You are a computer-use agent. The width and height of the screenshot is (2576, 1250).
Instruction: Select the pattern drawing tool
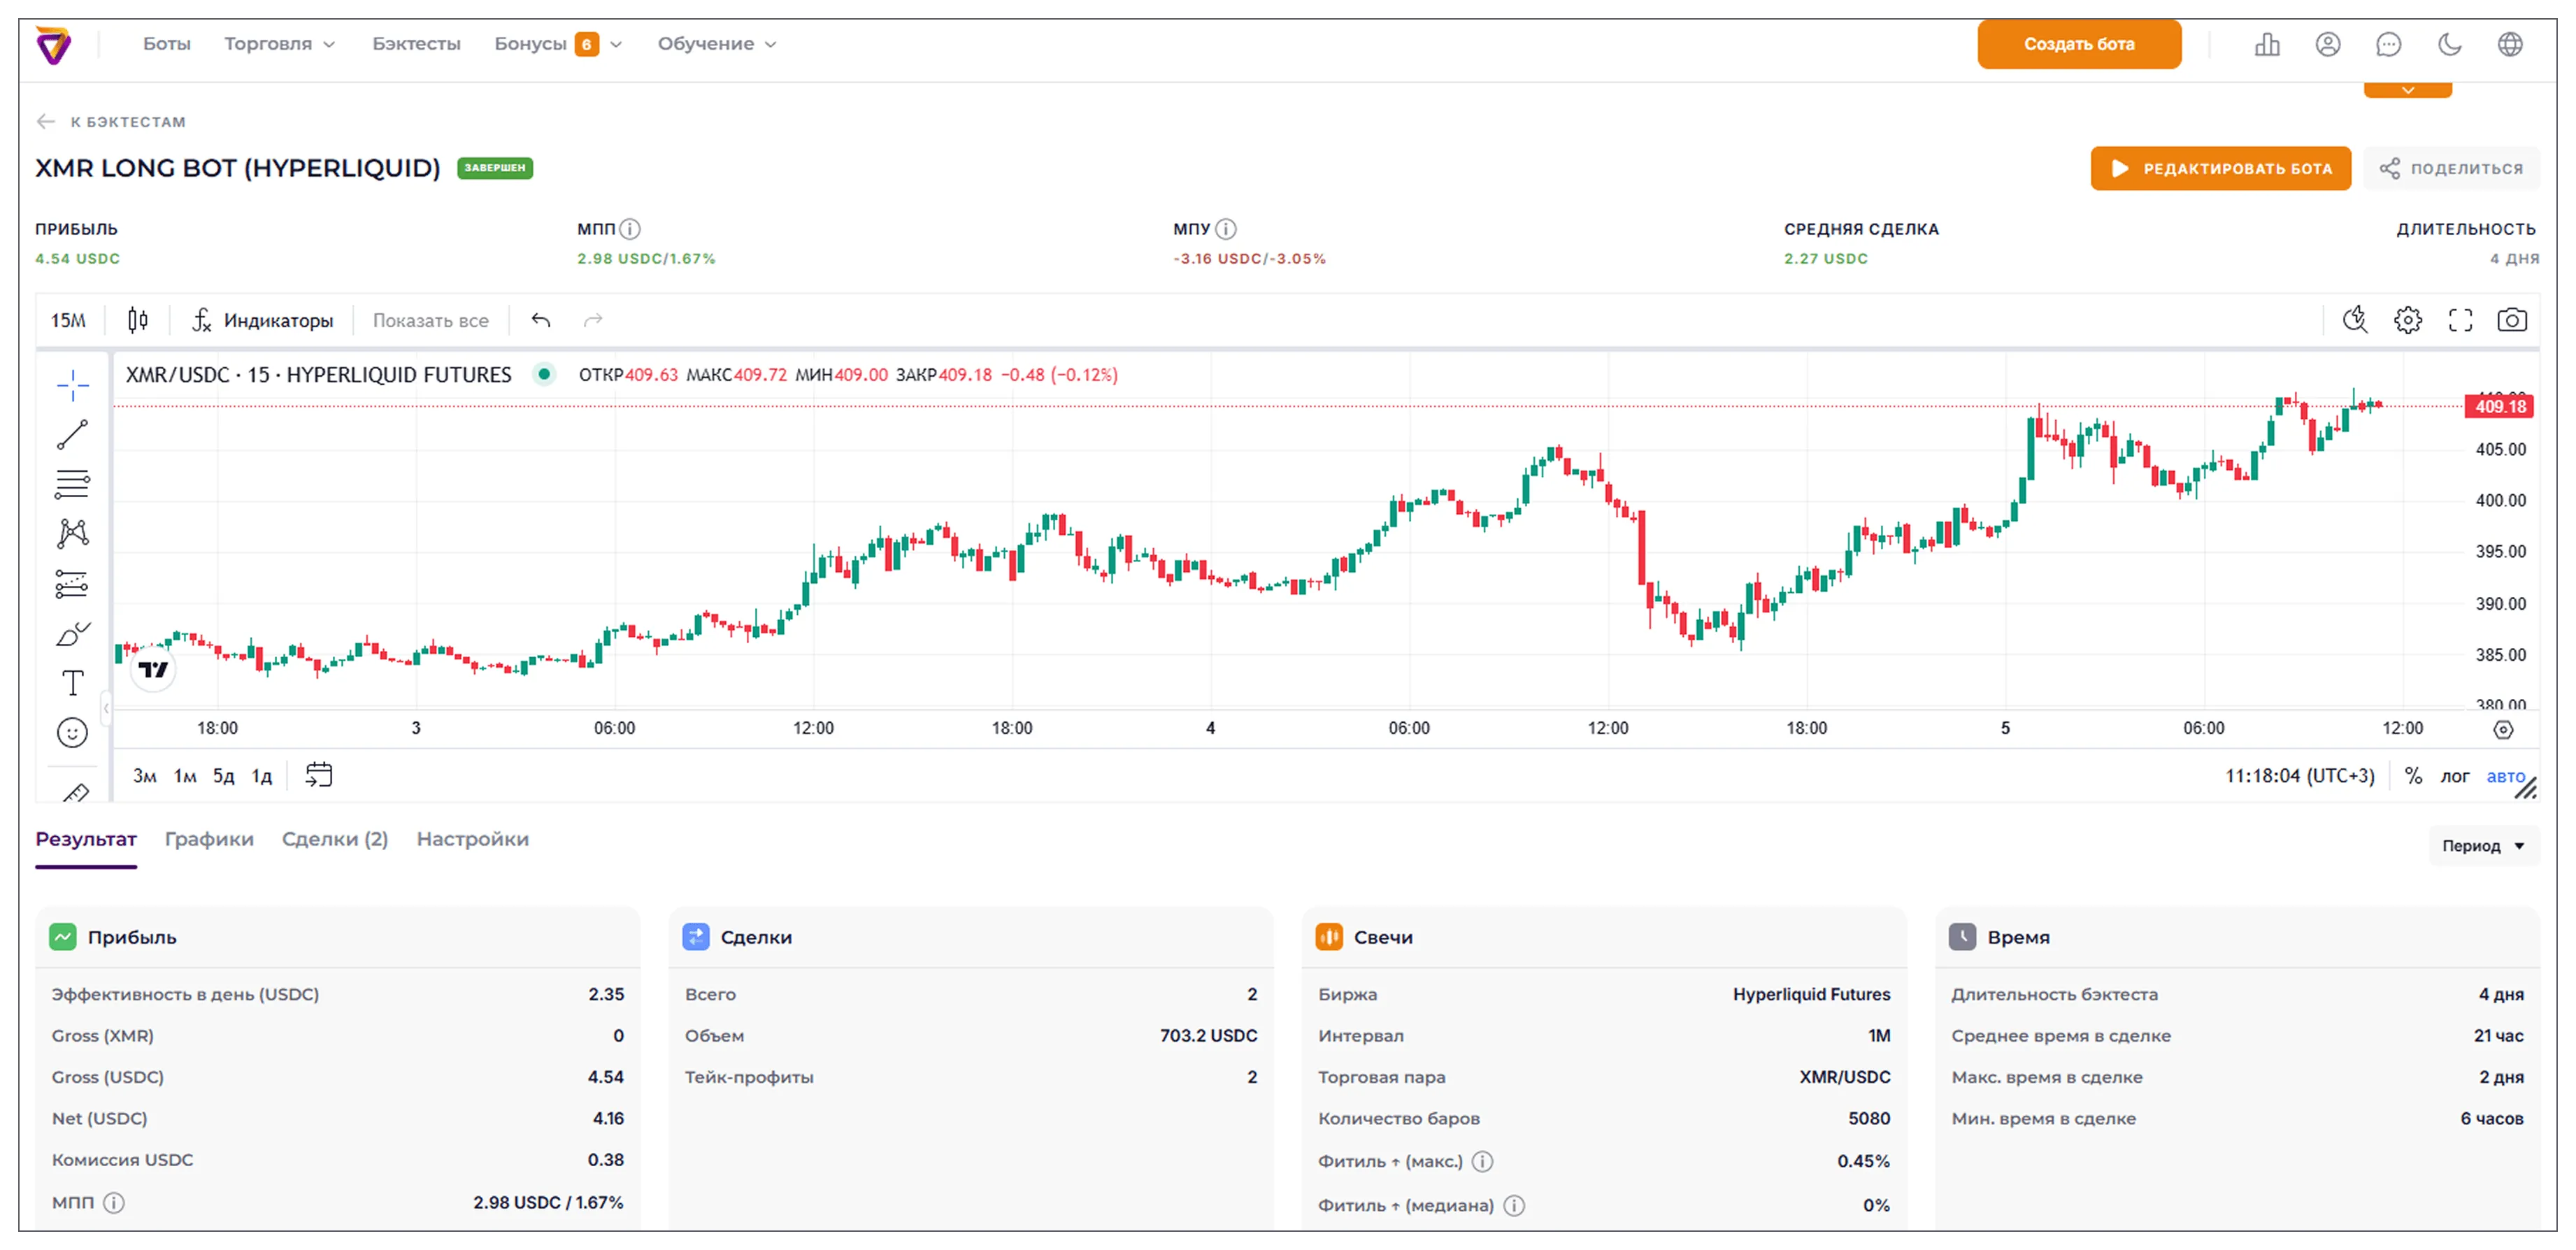pos(73,533)
